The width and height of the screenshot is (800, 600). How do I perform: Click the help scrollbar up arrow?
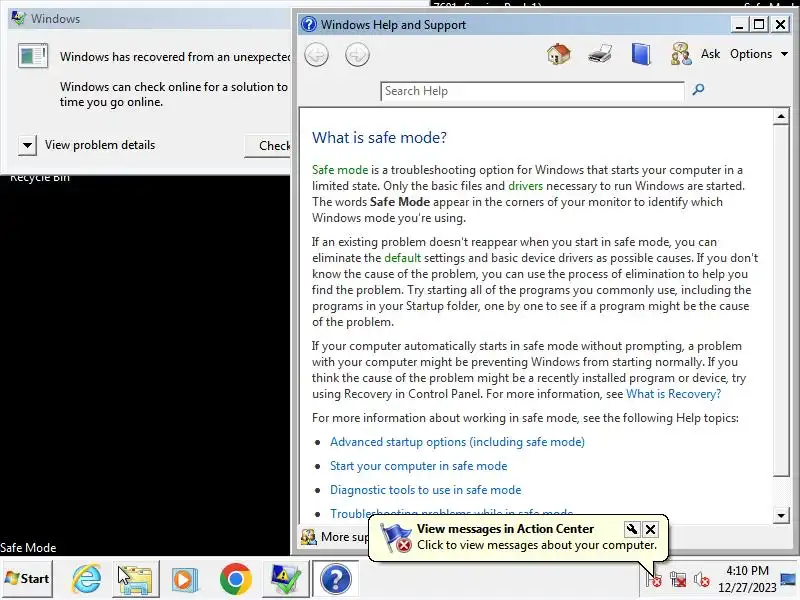[781, 116]
